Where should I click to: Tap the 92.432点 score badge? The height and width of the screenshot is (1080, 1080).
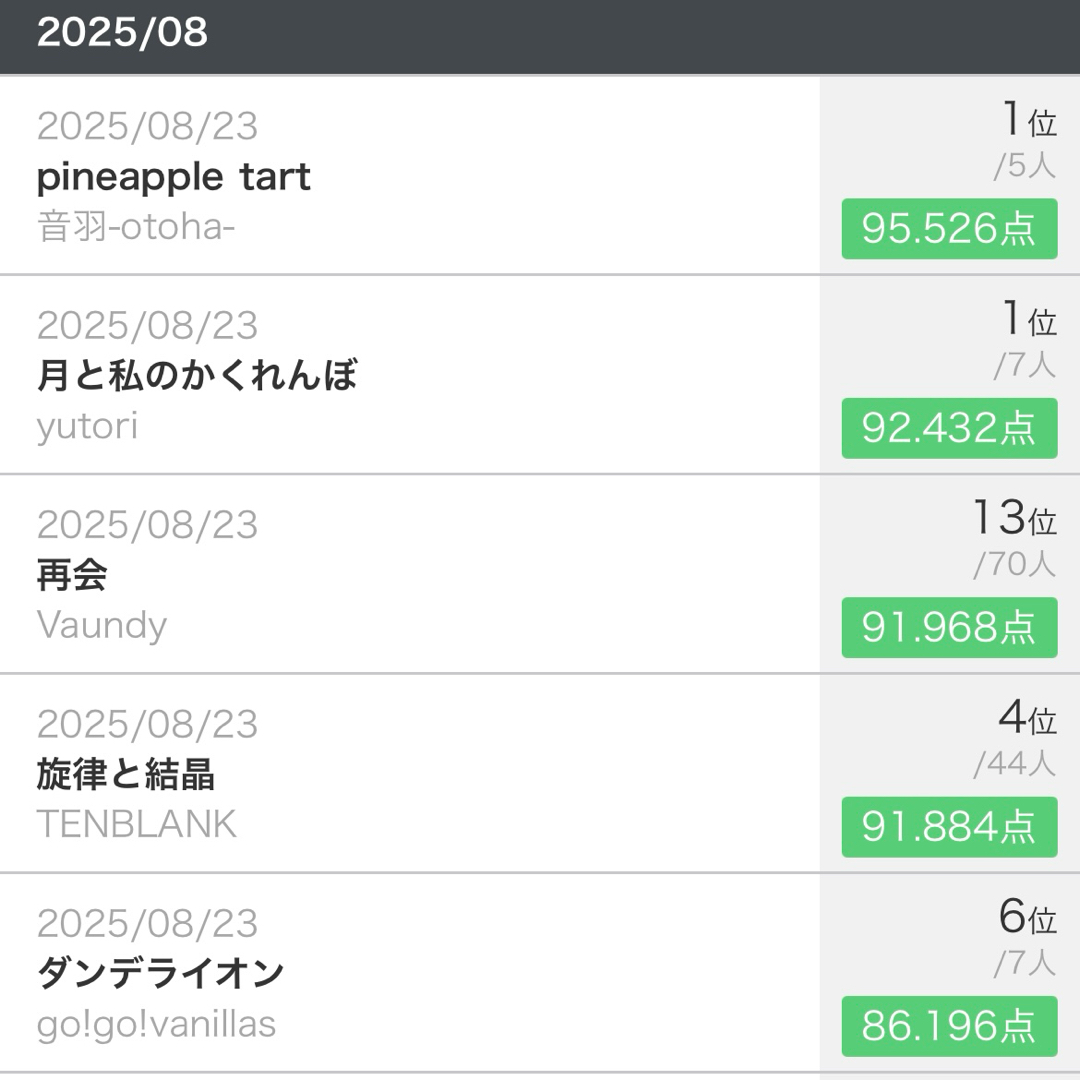tap(948, 428)
